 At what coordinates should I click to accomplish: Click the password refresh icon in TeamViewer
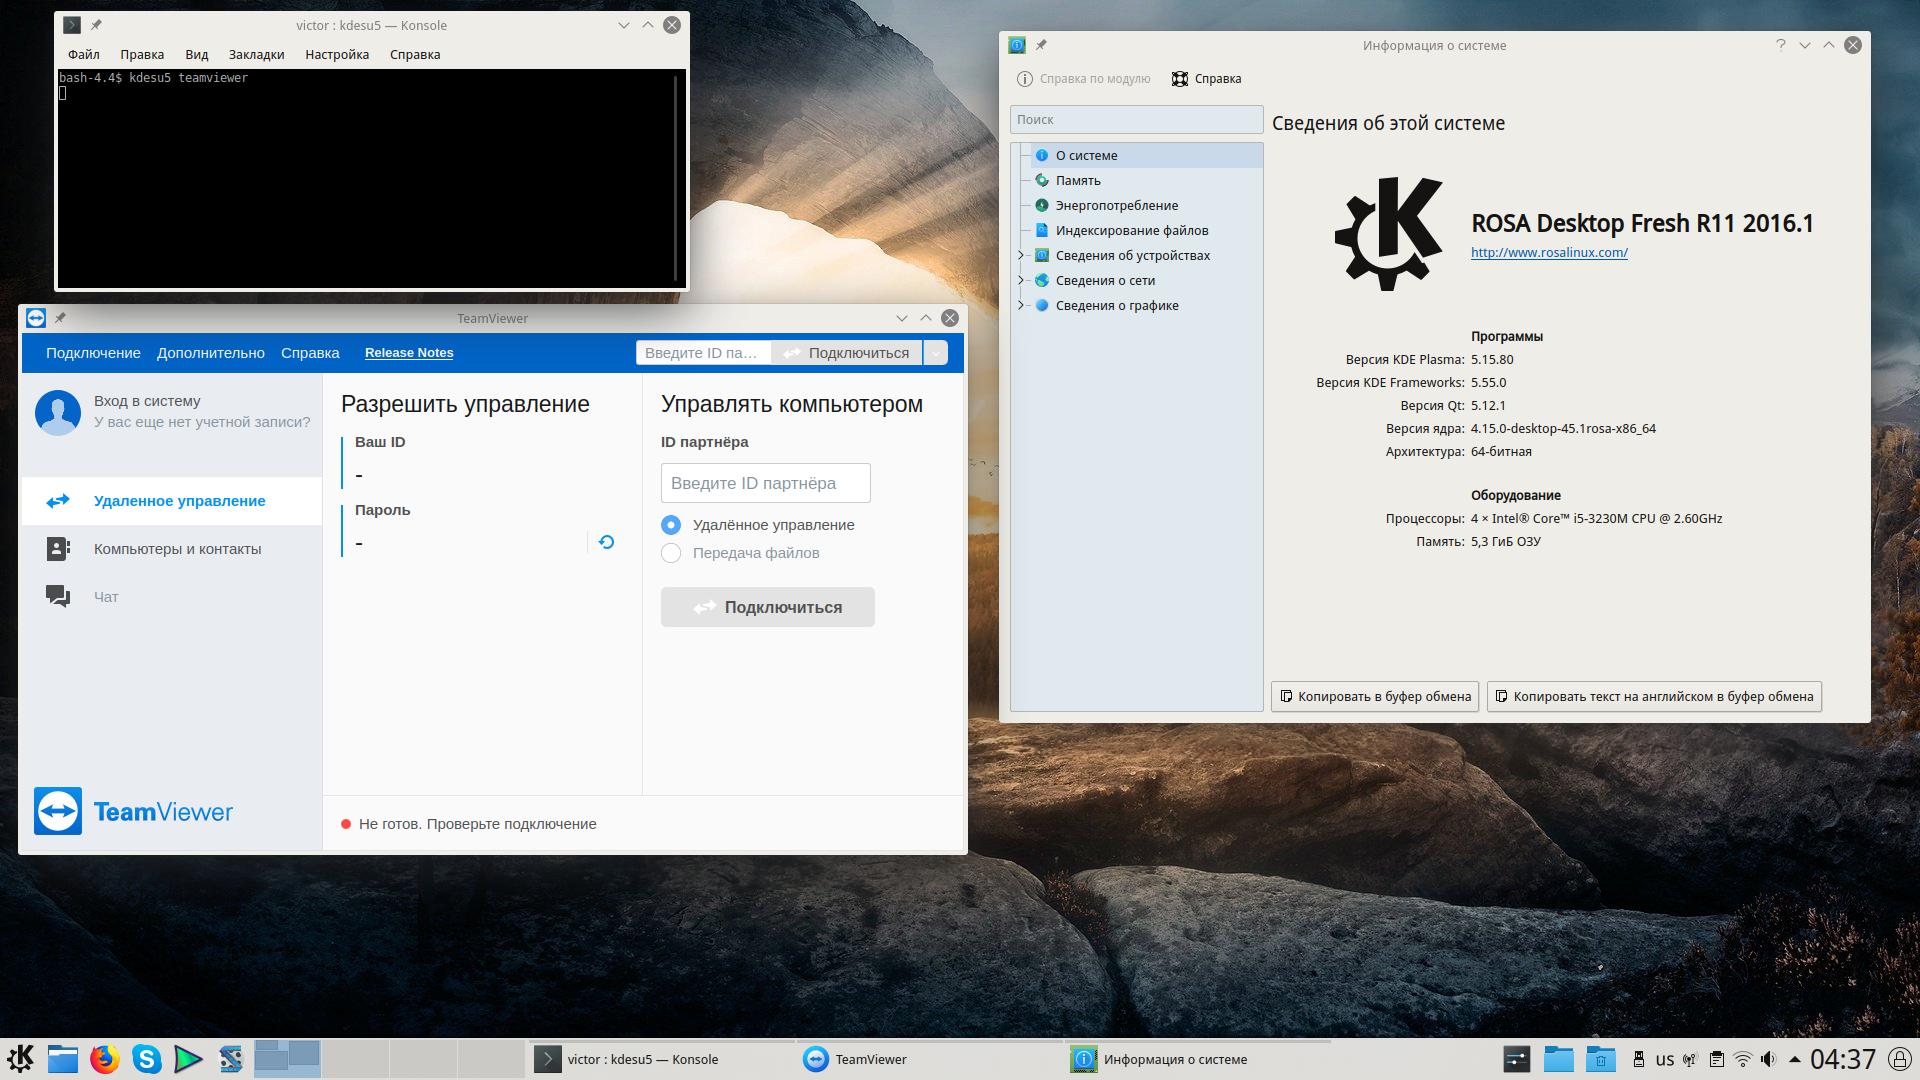[606, 542]
